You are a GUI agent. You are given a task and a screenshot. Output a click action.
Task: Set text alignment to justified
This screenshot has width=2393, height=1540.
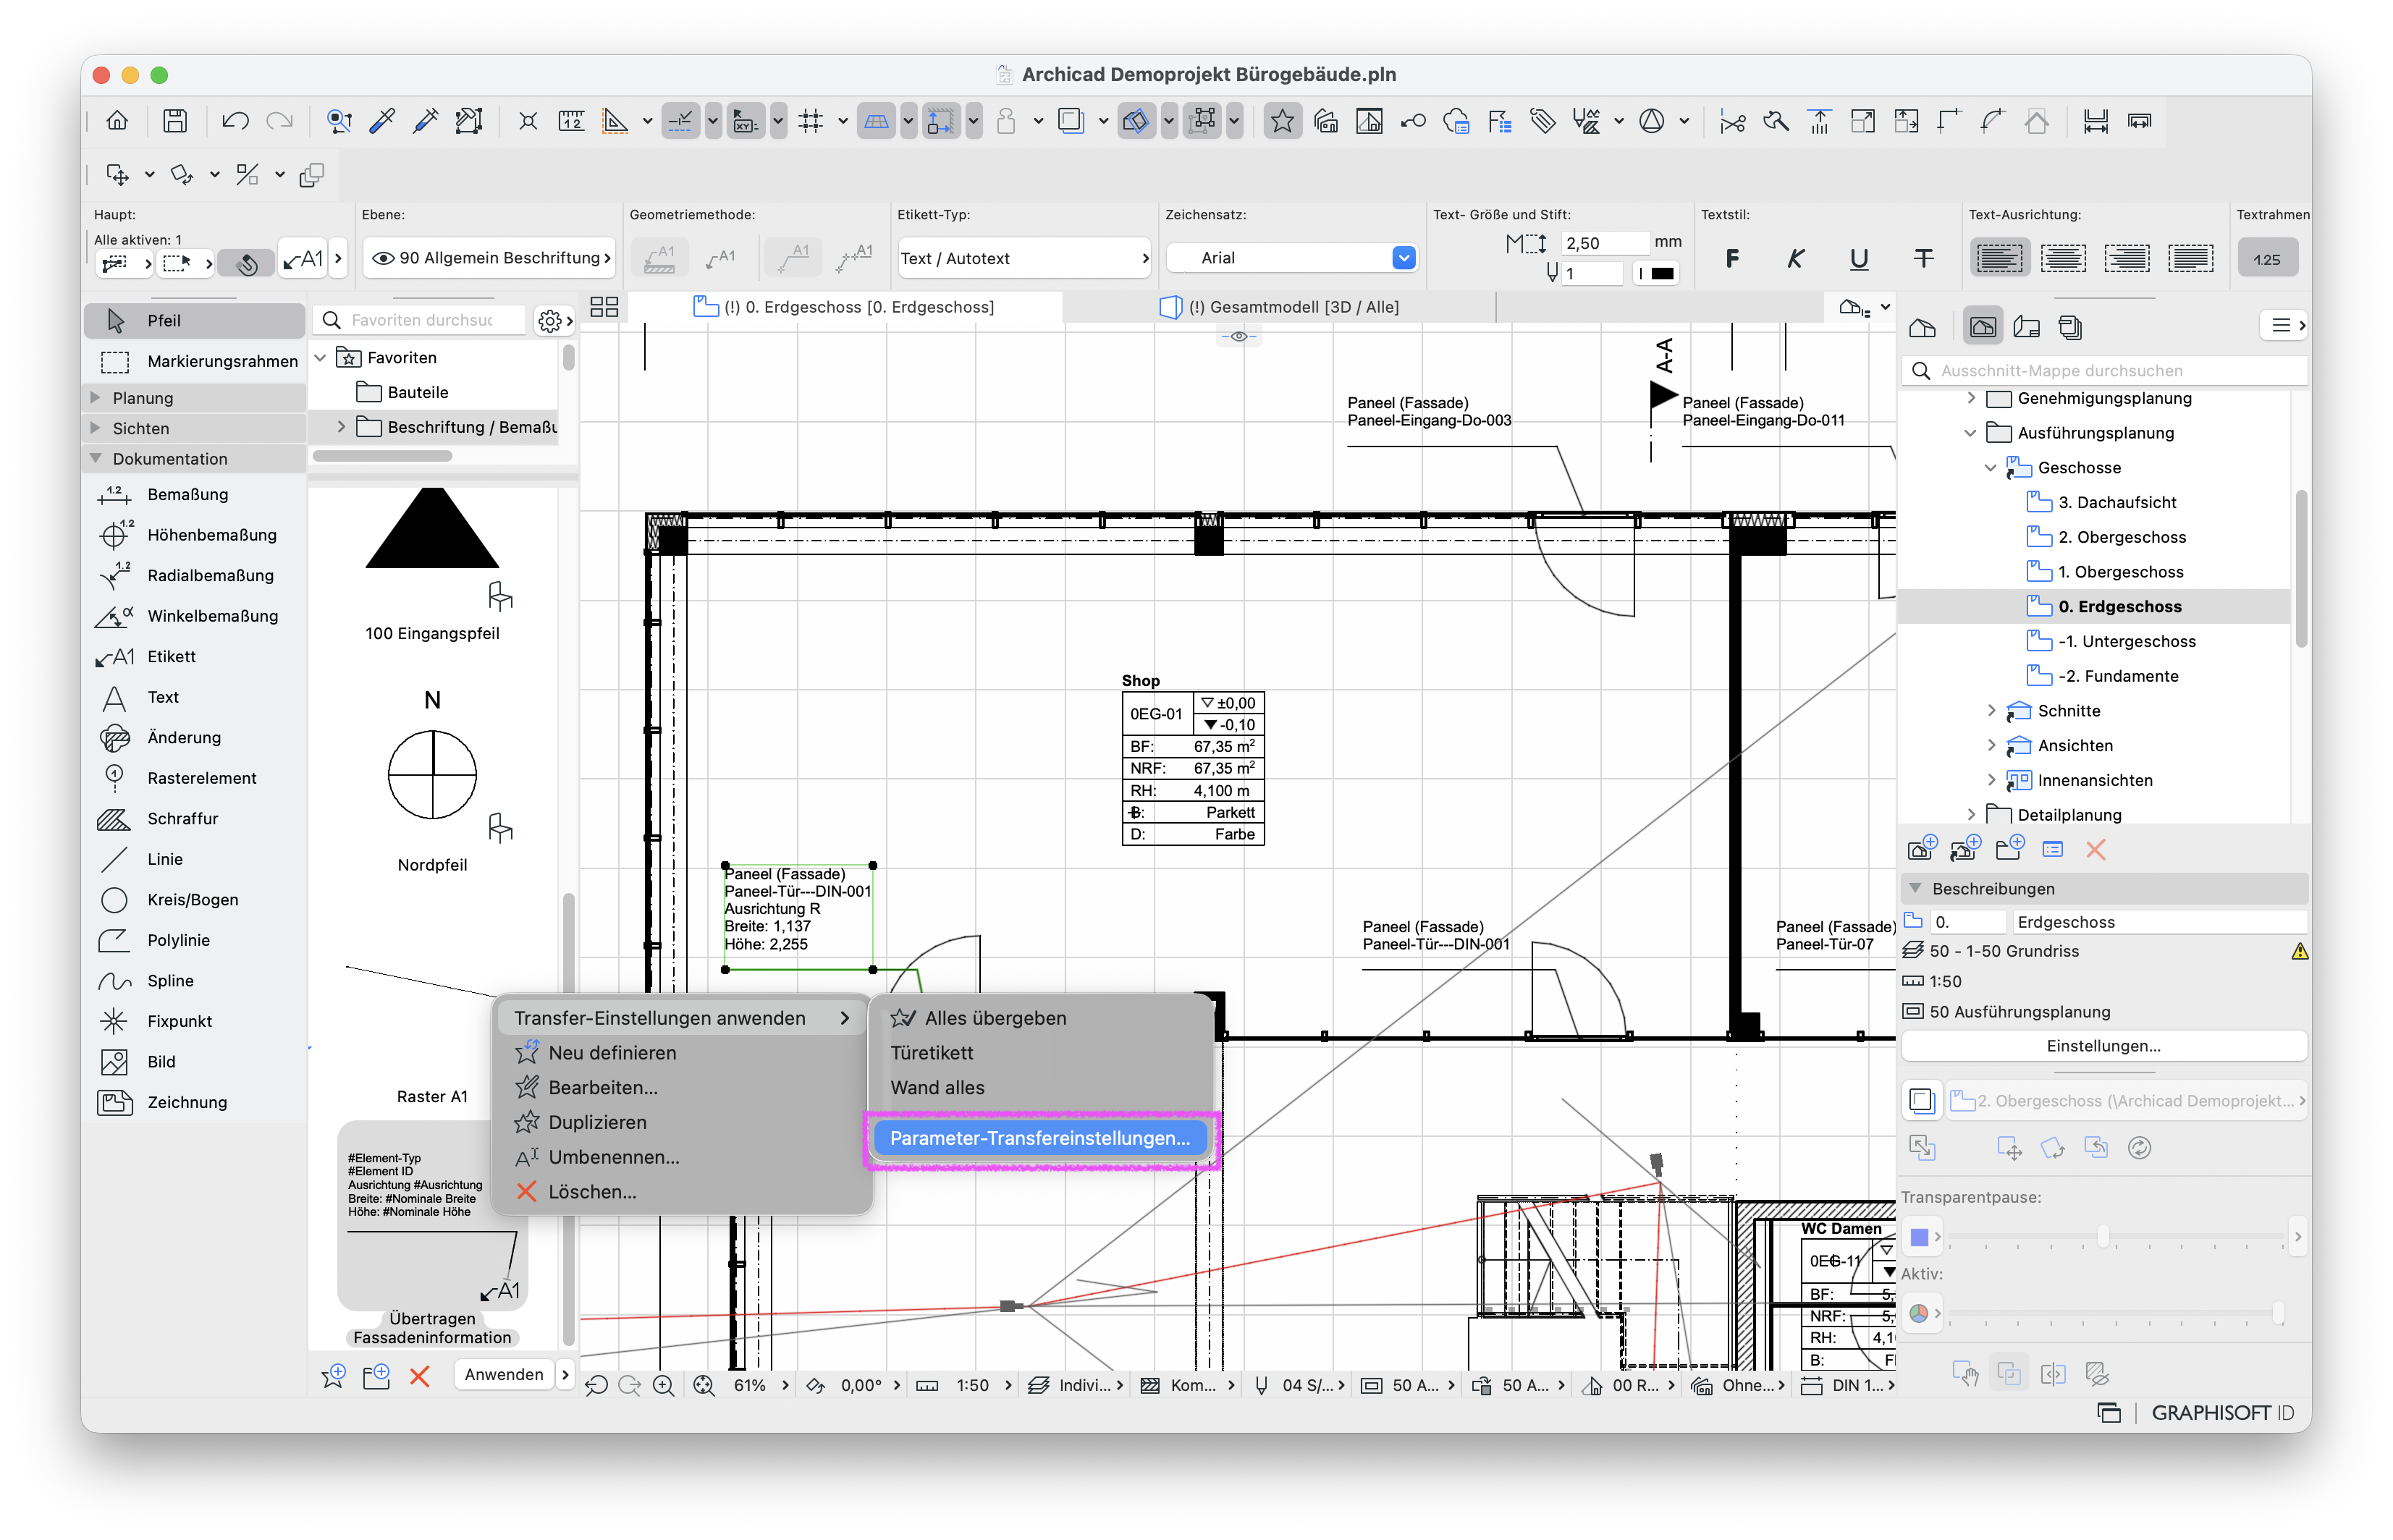pyautogui.click(x=2190, y=258)
